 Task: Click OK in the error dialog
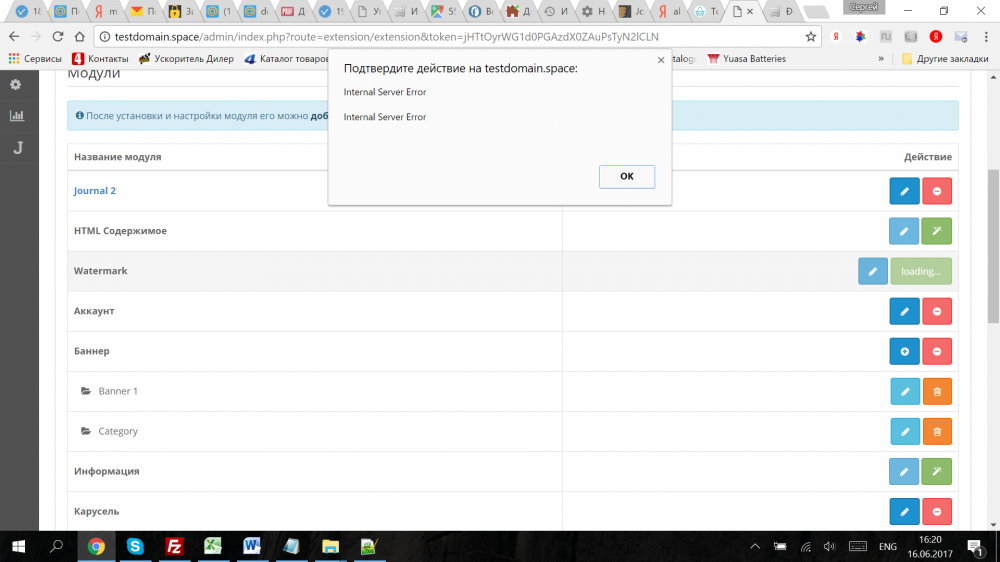626,177
